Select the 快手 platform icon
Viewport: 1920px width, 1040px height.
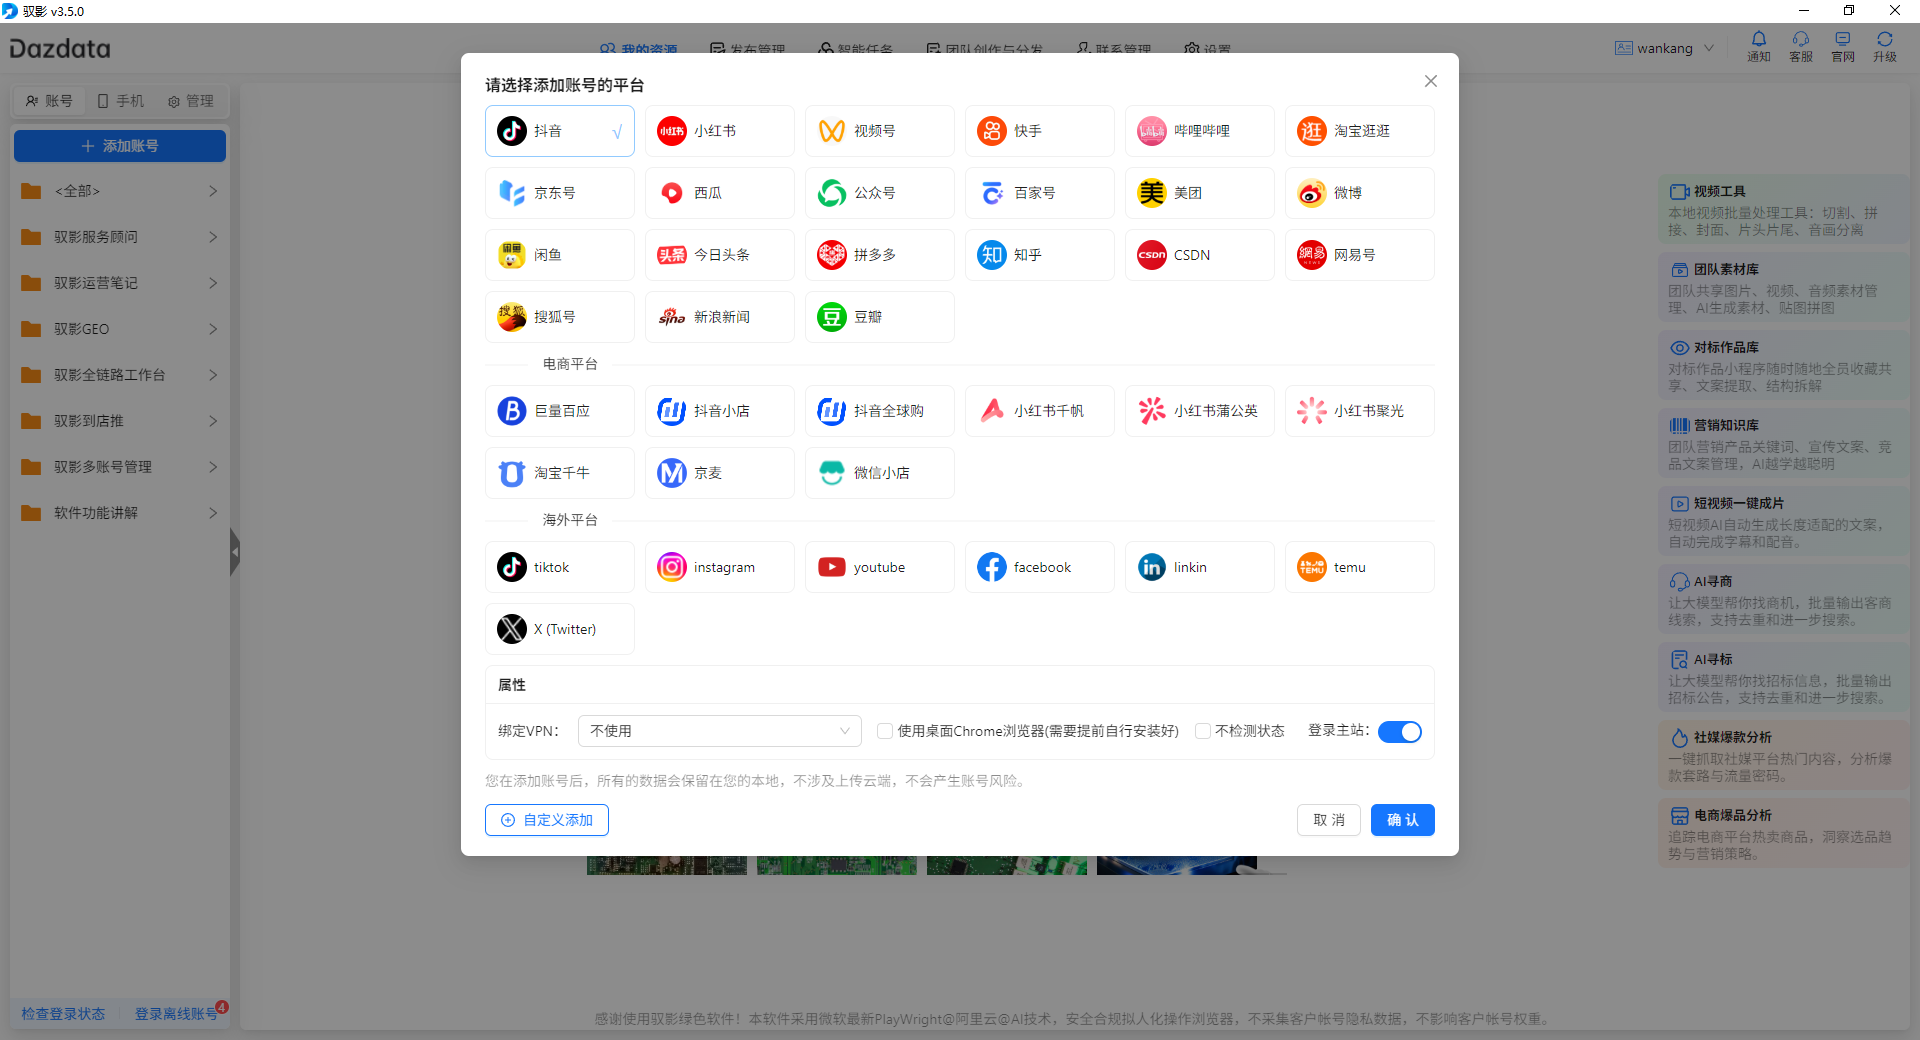(992, 131)
